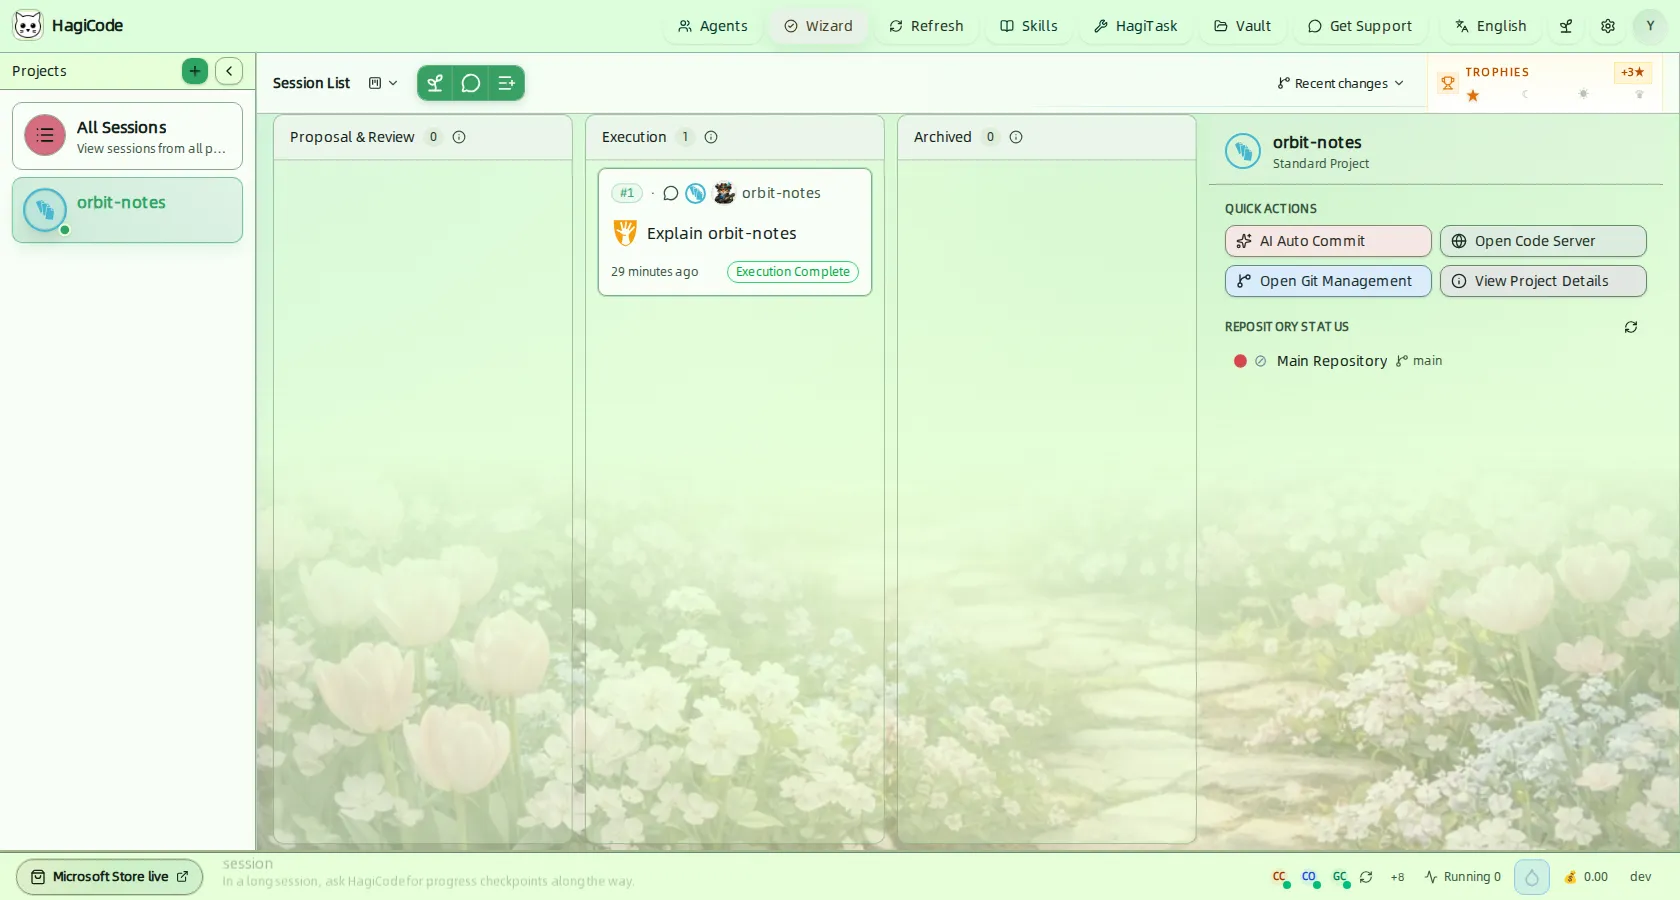Expand the Recent changes dropdown
The image size is (1680, 900).
click(x=1341, y=83)
